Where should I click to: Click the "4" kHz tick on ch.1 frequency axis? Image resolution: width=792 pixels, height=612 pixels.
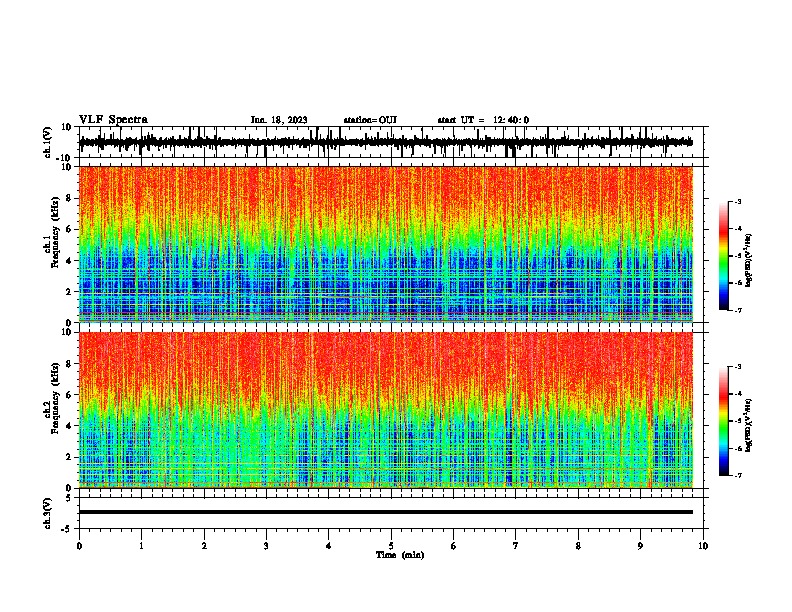coord(69,261)
